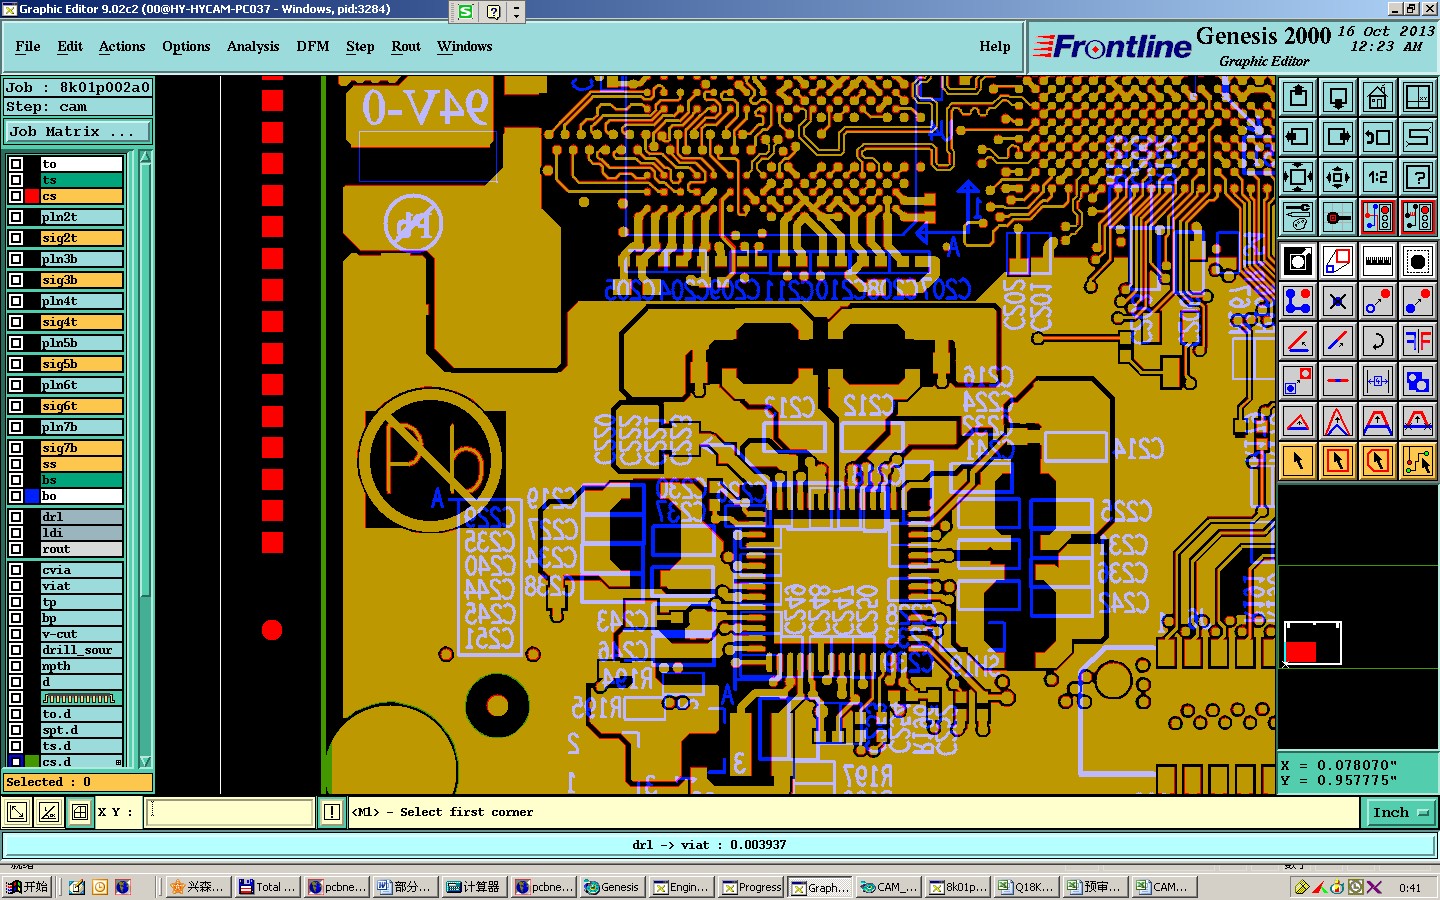
Task: Open the ruler measure tool
Action: point(1378,261)
